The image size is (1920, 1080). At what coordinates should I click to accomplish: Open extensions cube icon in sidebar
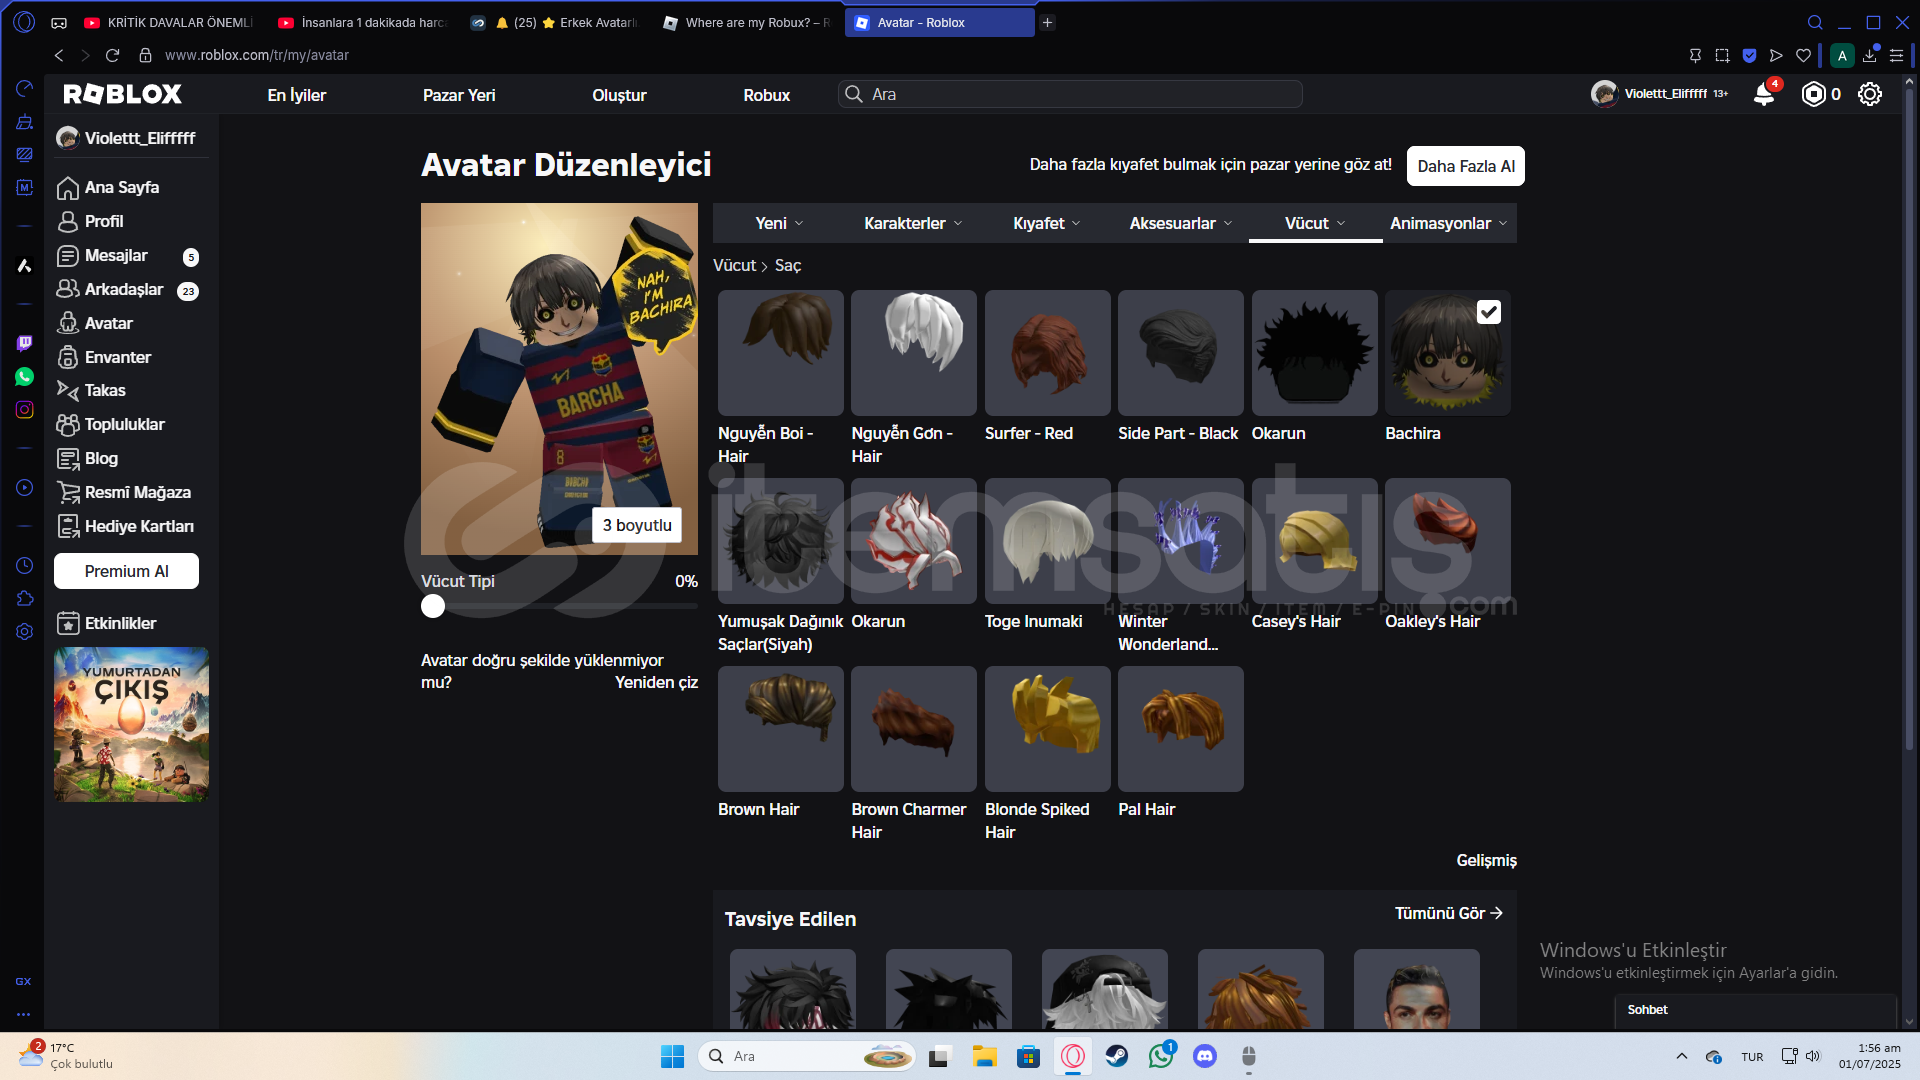[x=25, y=598]
